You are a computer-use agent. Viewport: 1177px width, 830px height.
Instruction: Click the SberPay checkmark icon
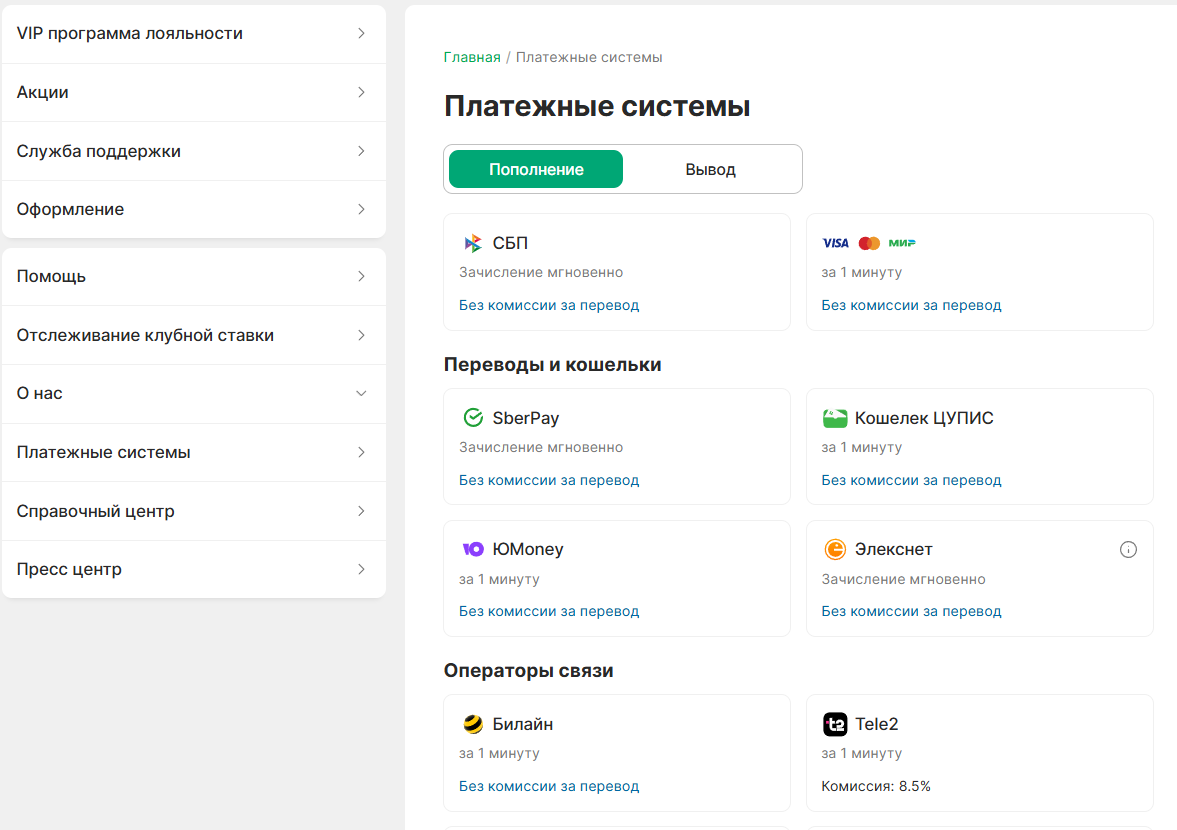point(473,417)
